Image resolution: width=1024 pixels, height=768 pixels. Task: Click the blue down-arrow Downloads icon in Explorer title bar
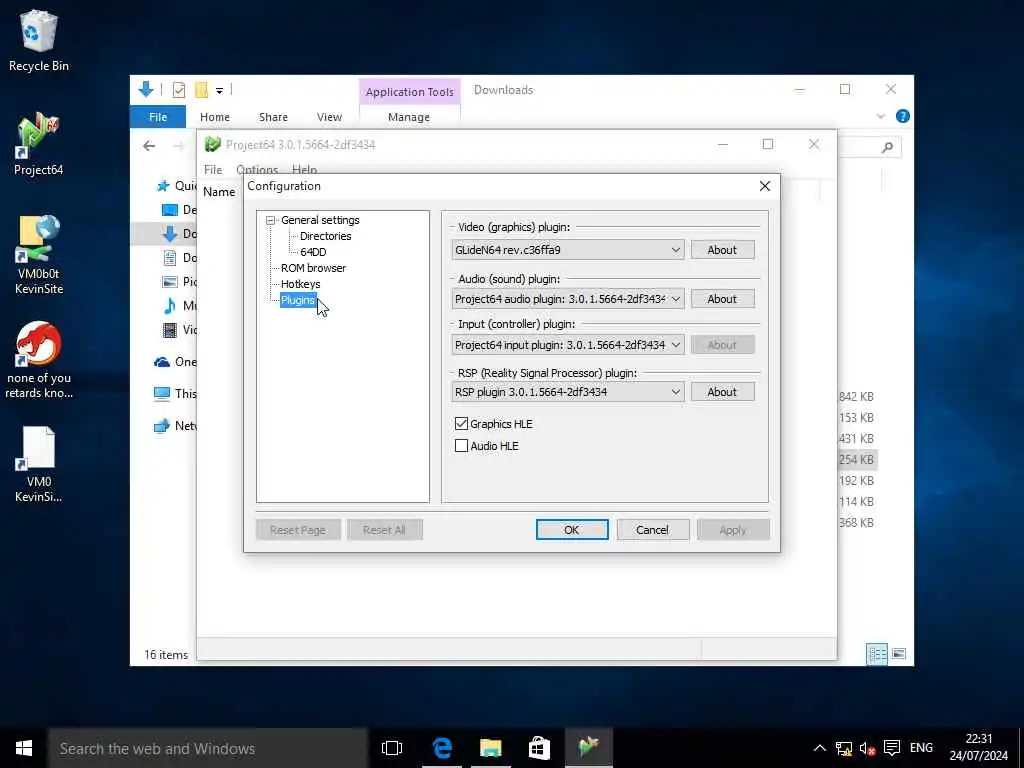coord(146,89)
